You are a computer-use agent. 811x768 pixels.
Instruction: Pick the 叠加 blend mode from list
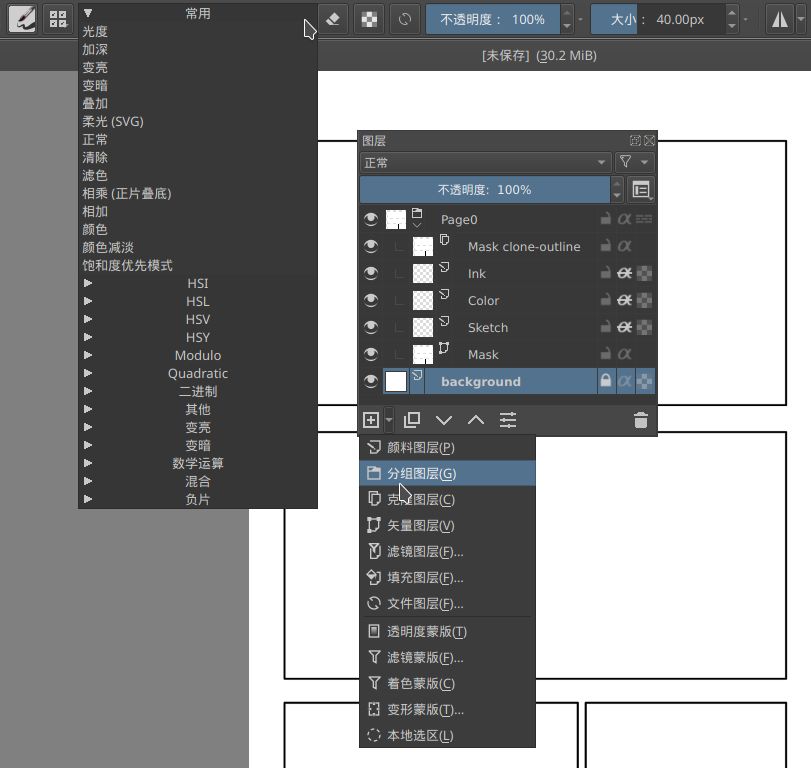95,103
